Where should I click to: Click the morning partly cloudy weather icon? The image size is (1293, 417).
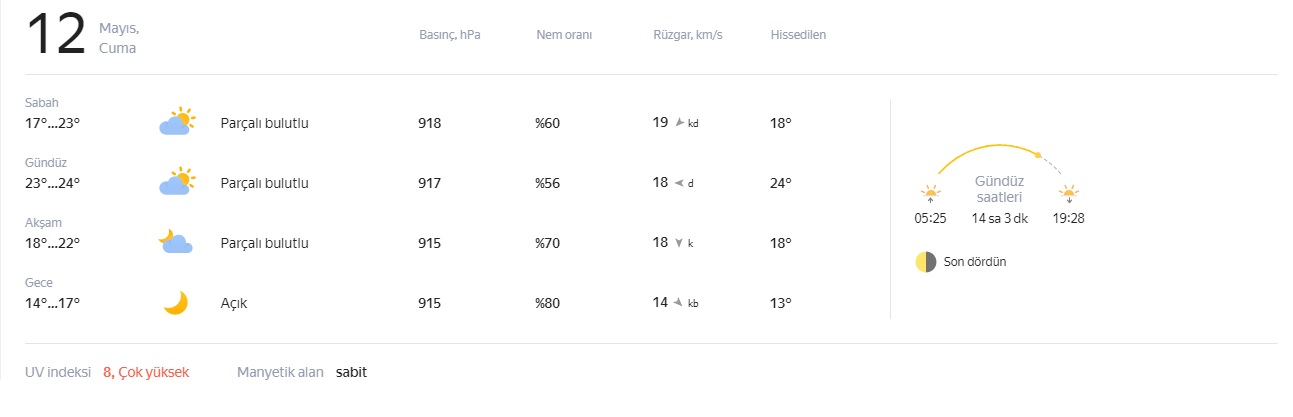[x=177, y=122]
